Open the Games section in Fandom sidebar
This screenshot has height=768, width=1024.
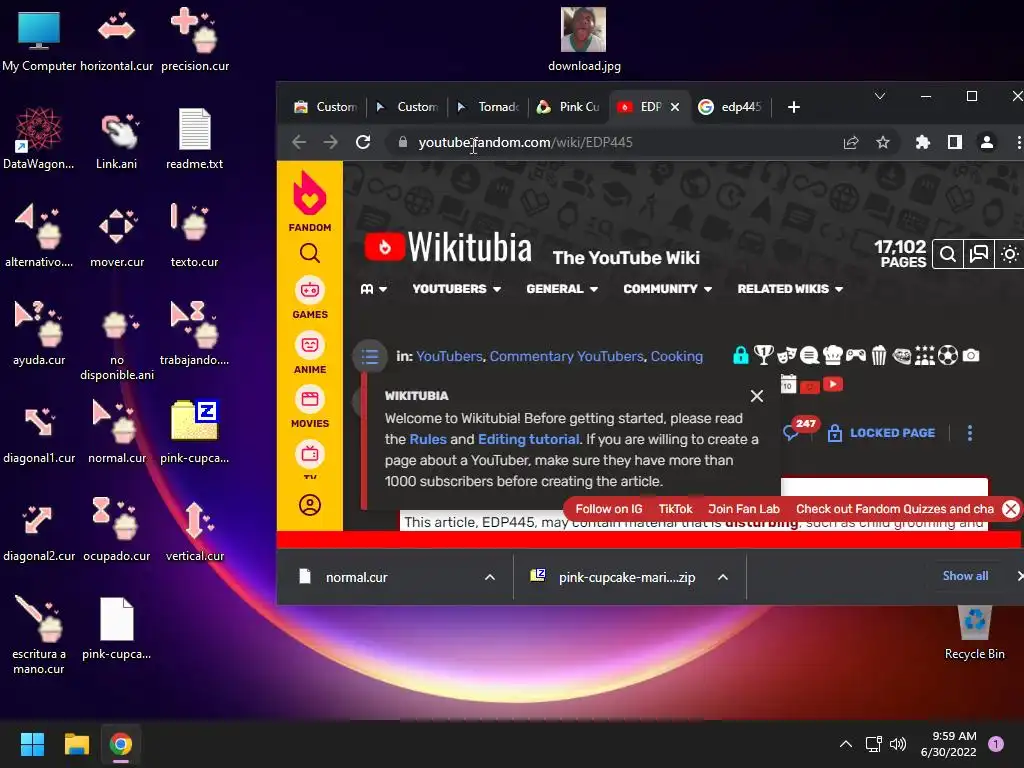click(310, 298)
